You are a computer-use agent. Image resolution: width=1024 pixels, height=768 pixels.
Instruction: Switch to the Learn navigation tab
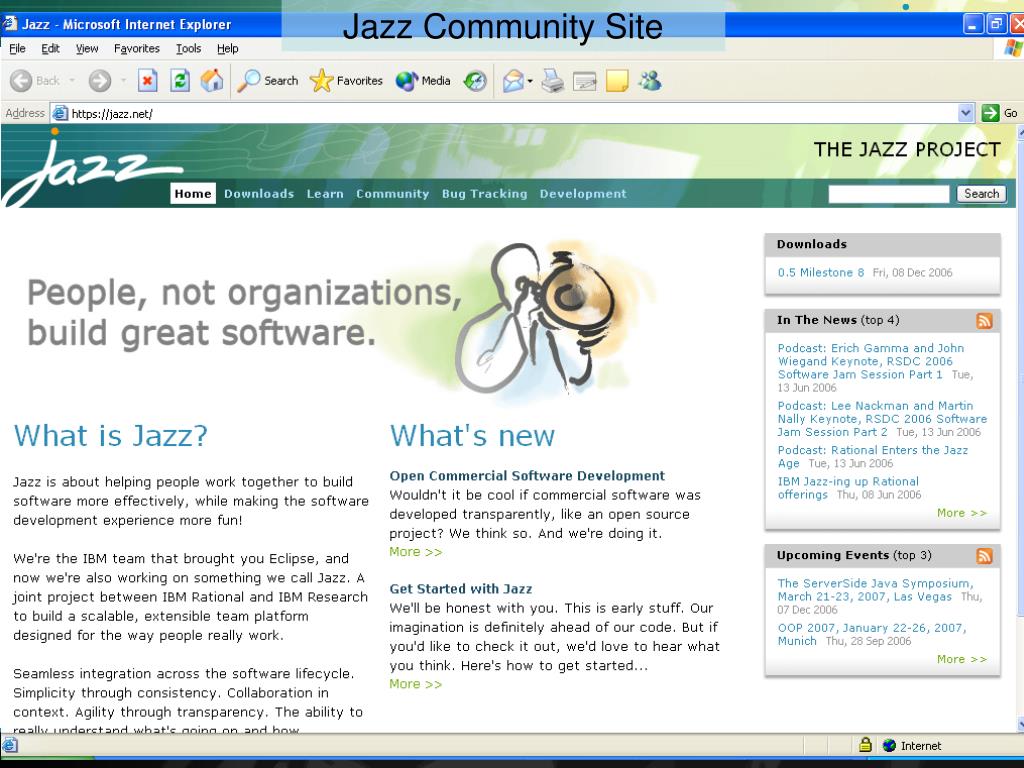point(325,193)
